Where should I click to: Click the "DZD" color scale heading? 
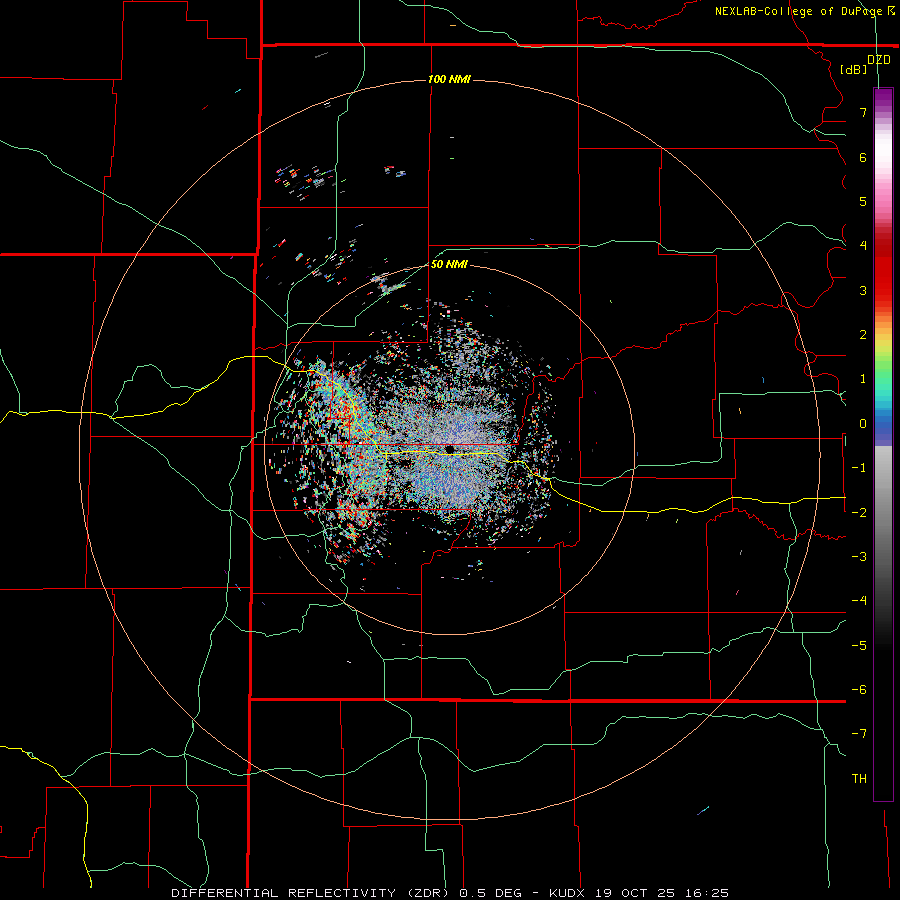[879, 60]
